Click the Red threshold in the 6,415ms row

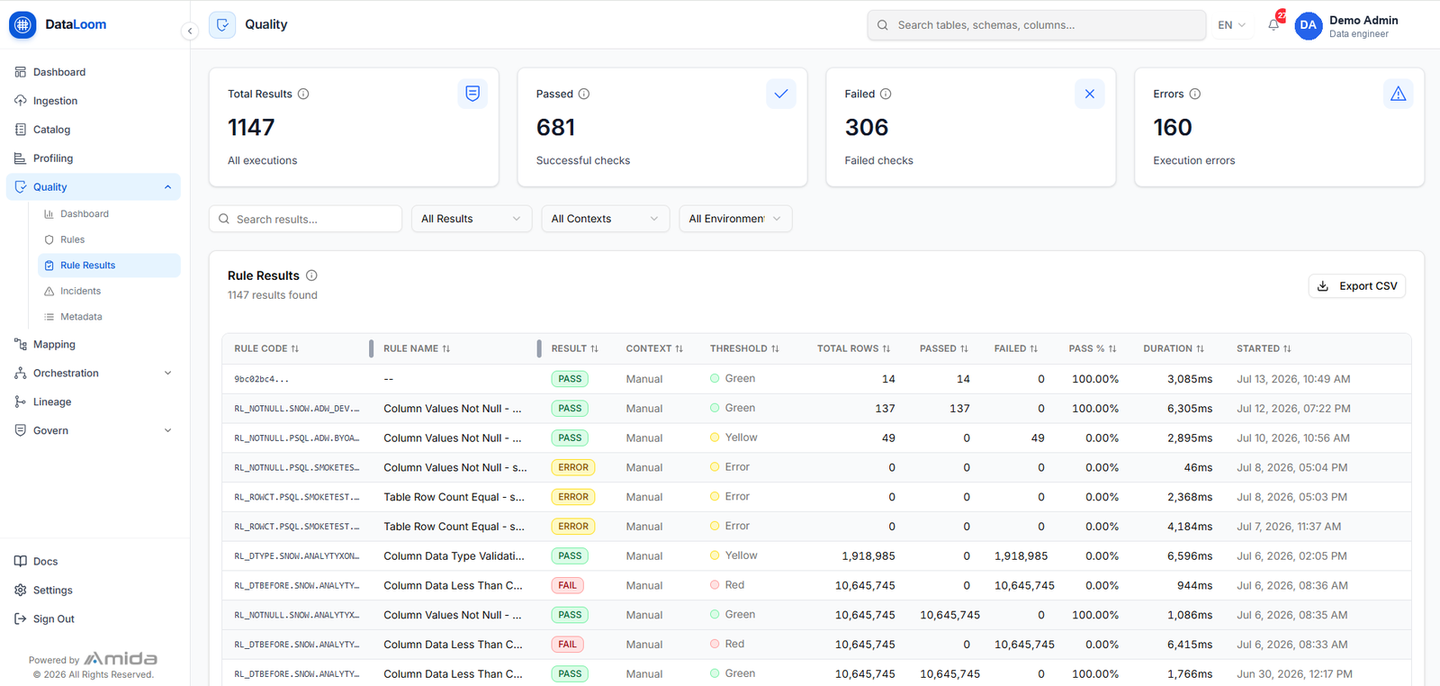pyautogui.click(x=727, y=644)
